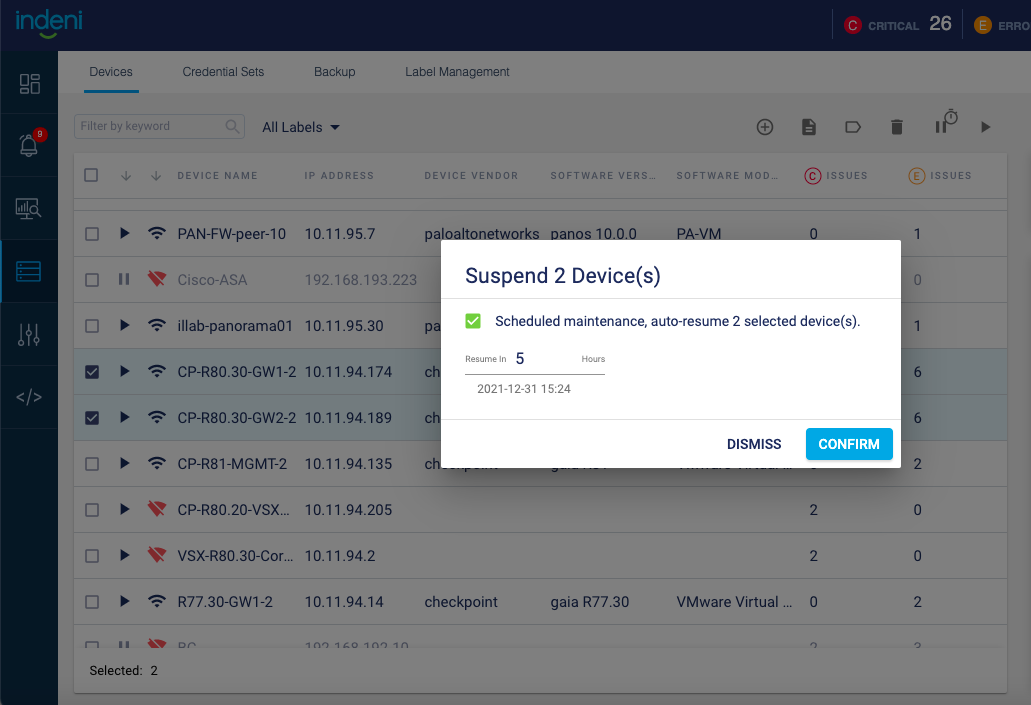This screenshot has height=705, width=1031.
Task: Click the Error E badge icon
Action: [x=982, y=26]
